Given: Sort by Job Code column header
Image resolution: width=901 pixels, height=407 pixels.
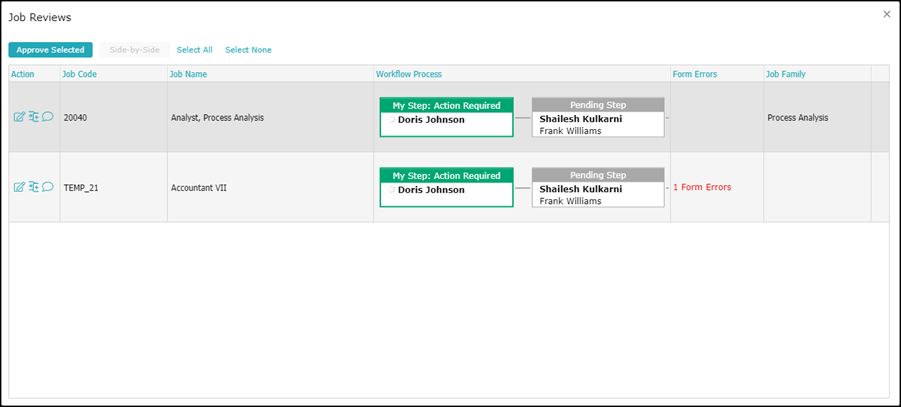Looking at the screenshot, I should coord(78,74).
